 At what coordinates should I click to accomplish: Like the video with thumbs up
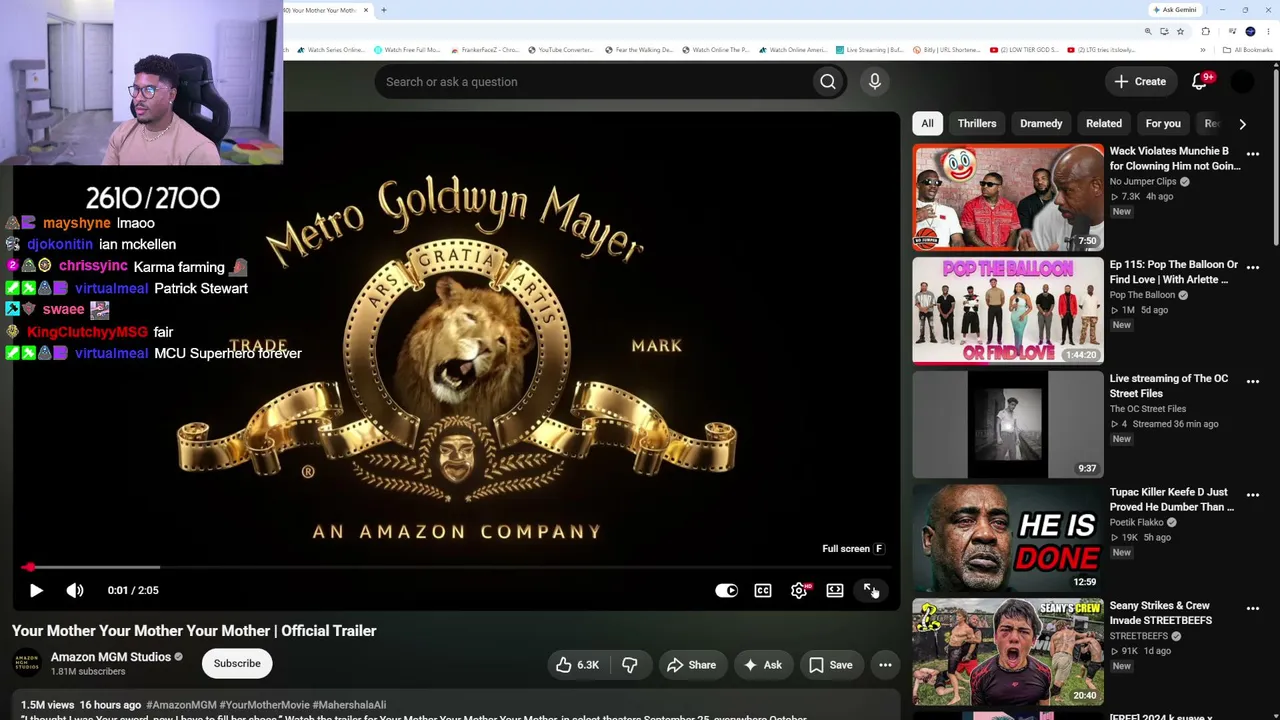tap(577, 665)
